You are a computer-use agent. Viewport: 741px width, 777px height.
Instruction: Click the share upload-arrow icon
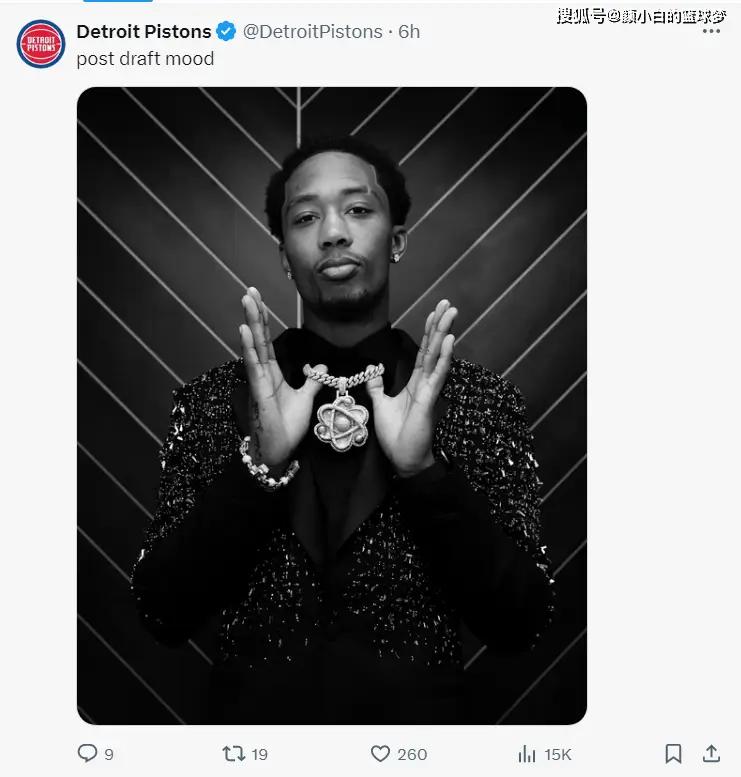click(711, 753)
